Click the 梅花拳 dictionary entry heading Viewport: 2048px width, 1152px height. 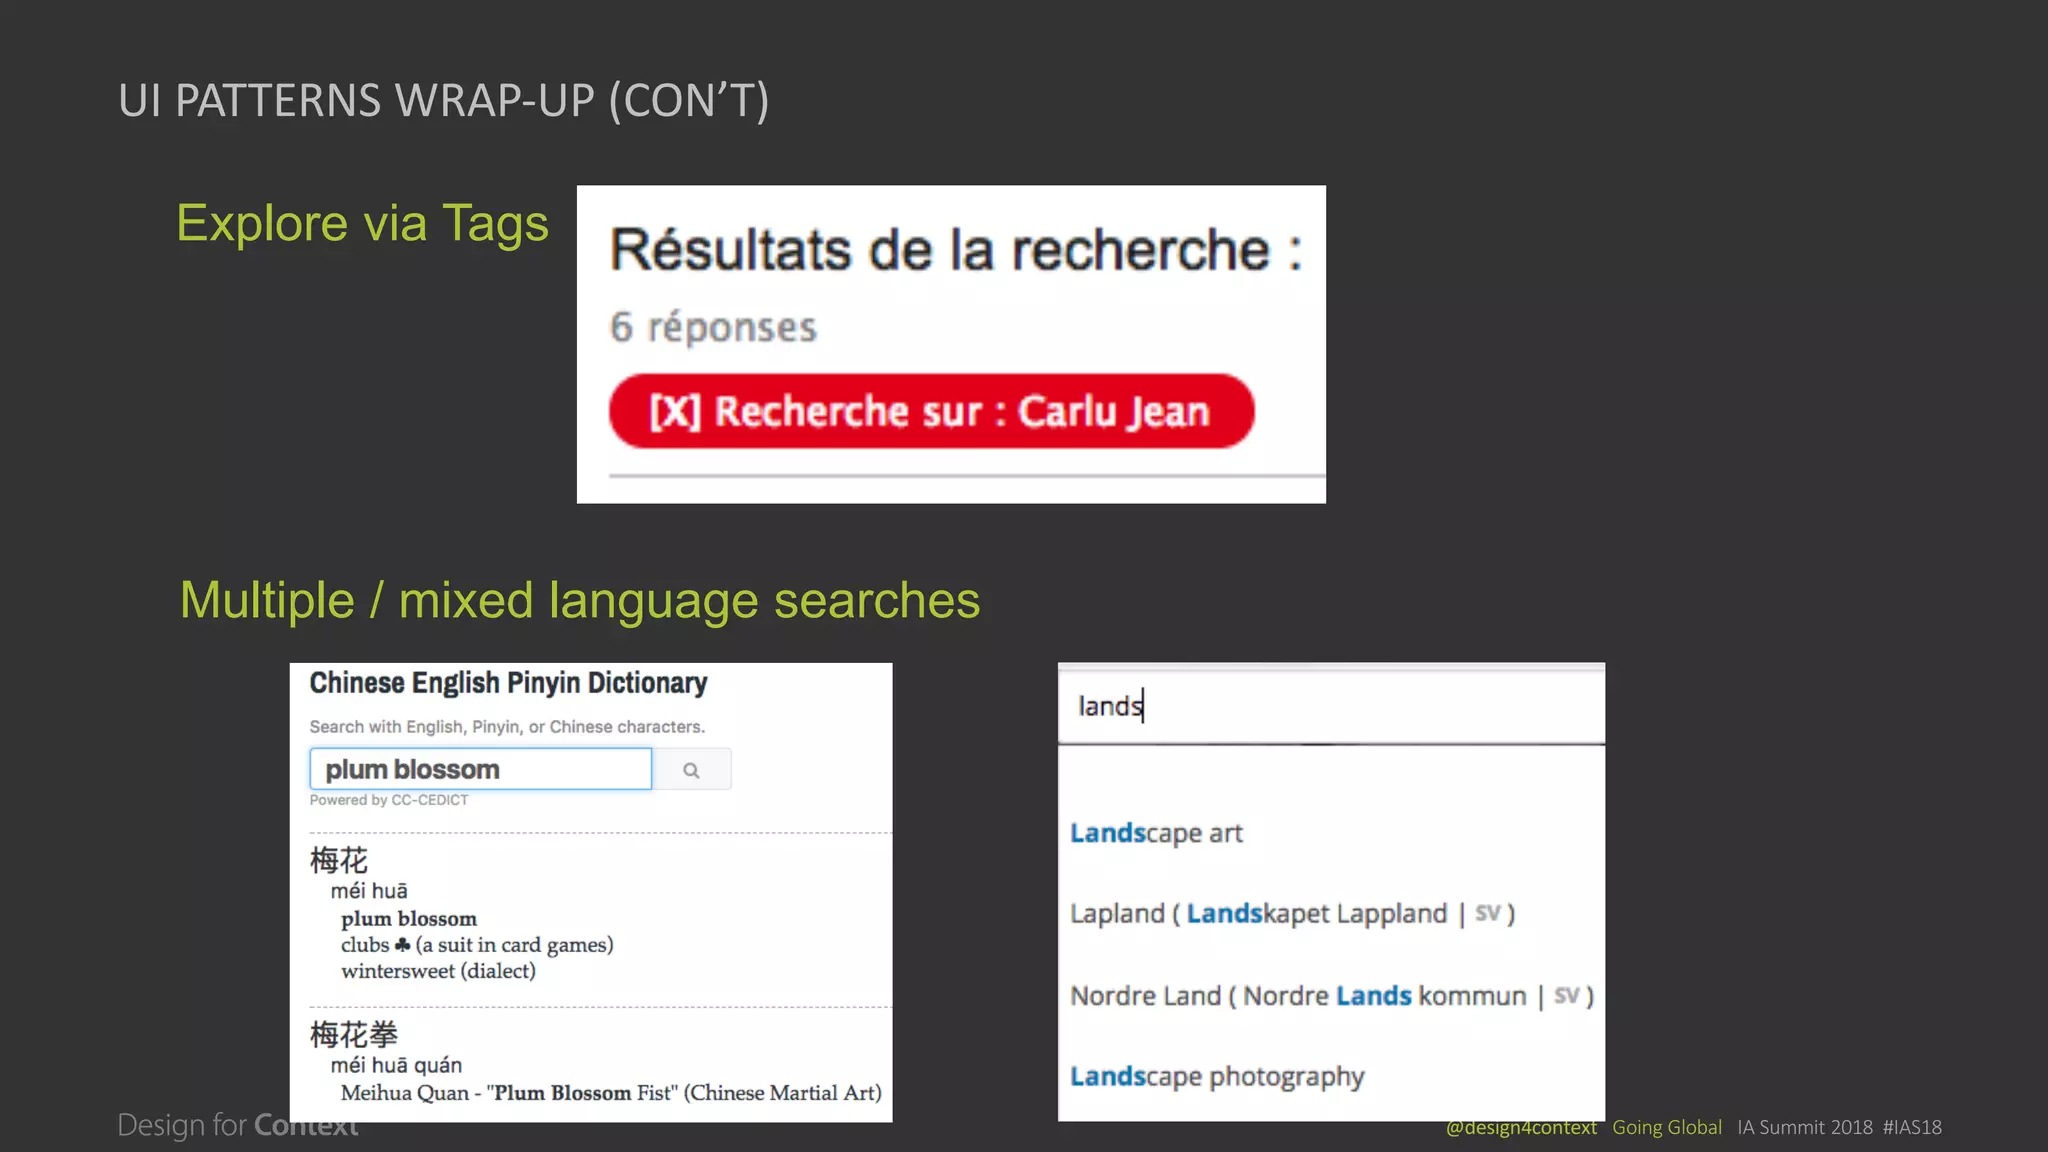coord(354,1034)
